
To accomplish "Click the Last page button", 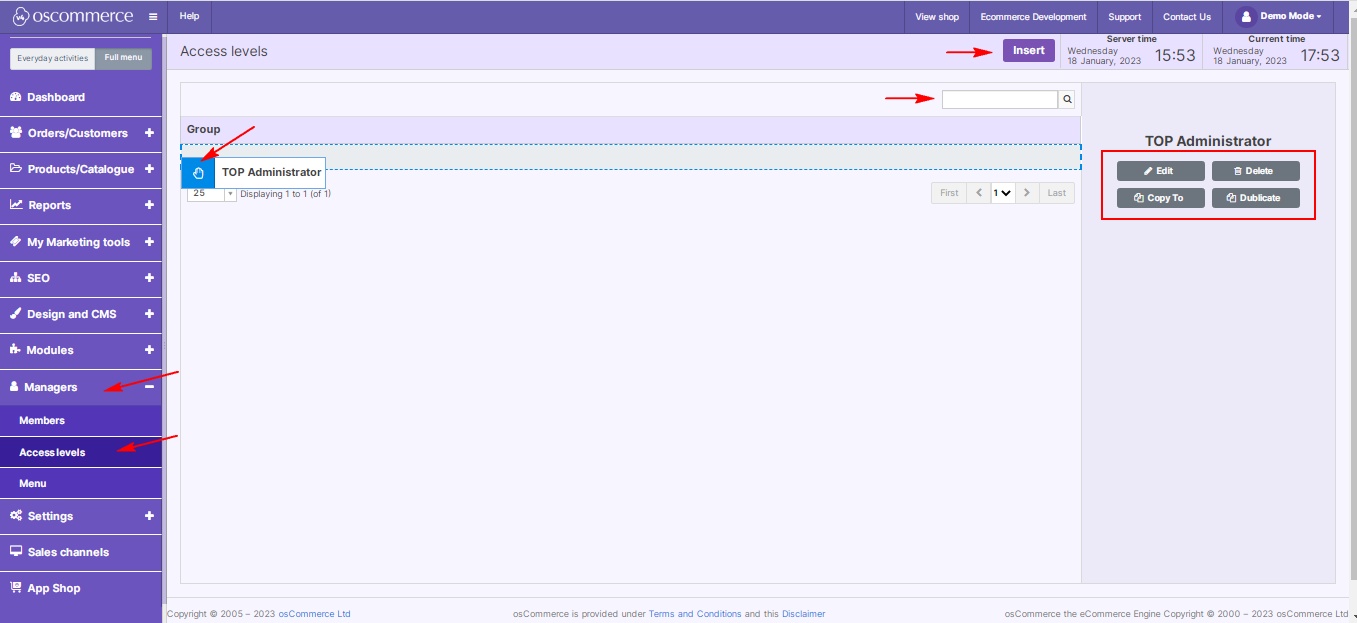I will click(x=1057, y=193).
